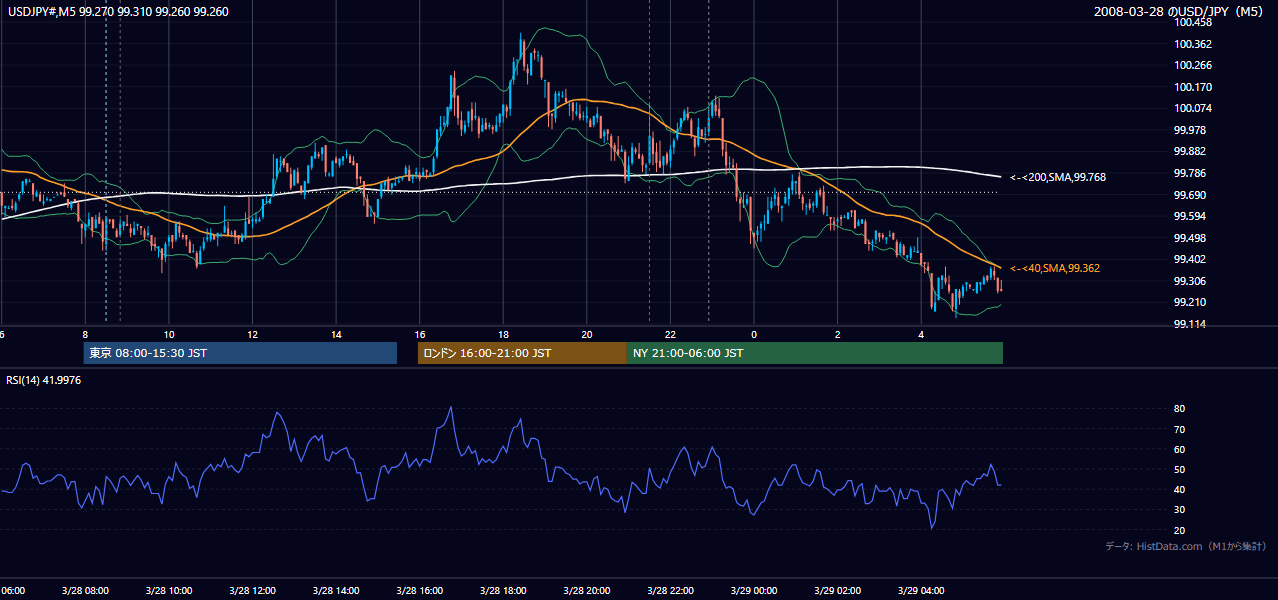Click price level 100.458 on the axis
The height and width of the screenshot is (600, 1278).
tap(1192, 22)
